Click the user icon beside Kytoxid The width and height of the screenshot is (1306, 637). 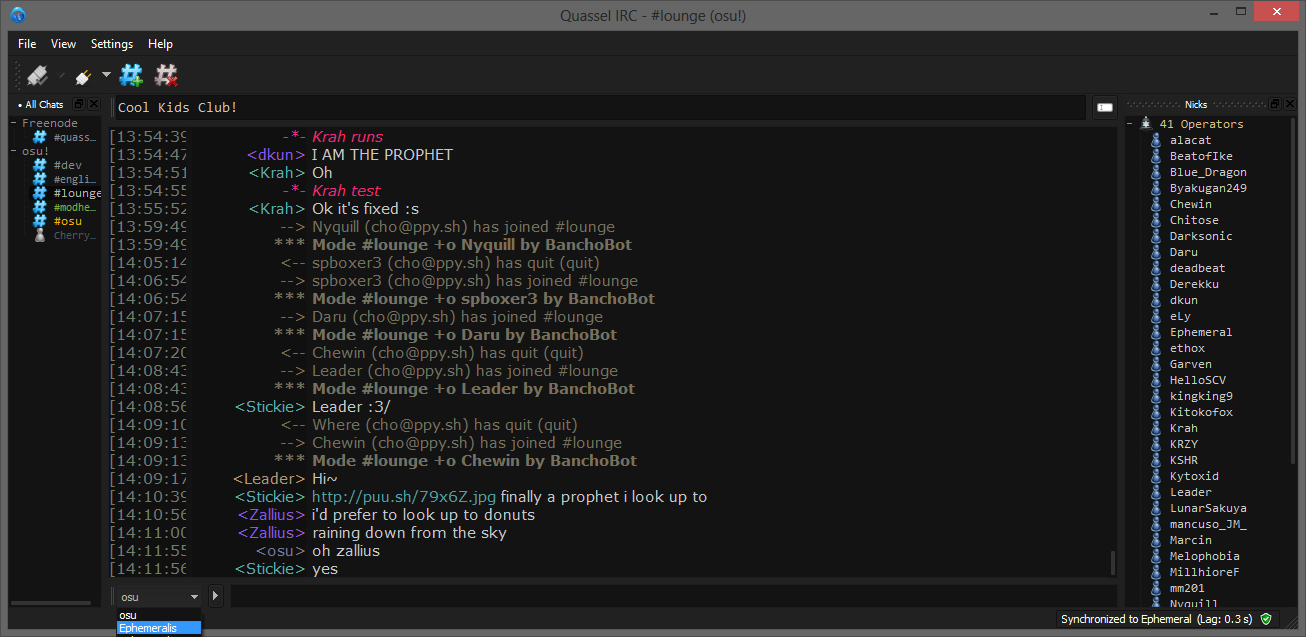(x=1157, y=476)
